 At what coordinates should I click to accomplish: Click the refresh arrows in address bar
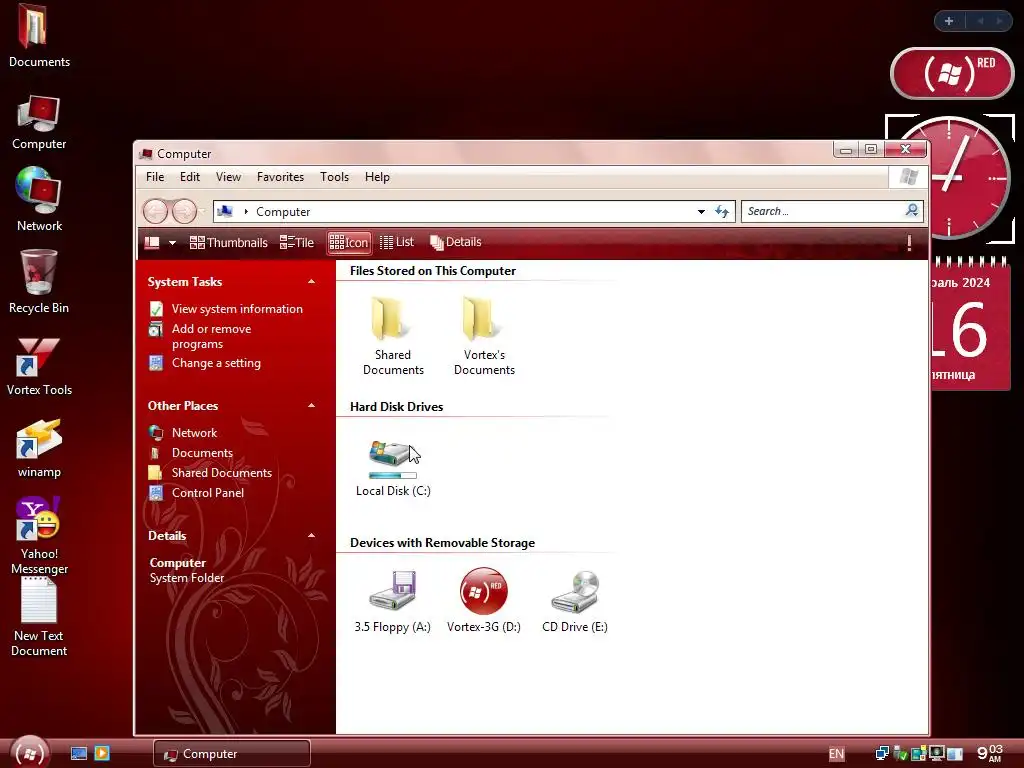tap(722, 212)
